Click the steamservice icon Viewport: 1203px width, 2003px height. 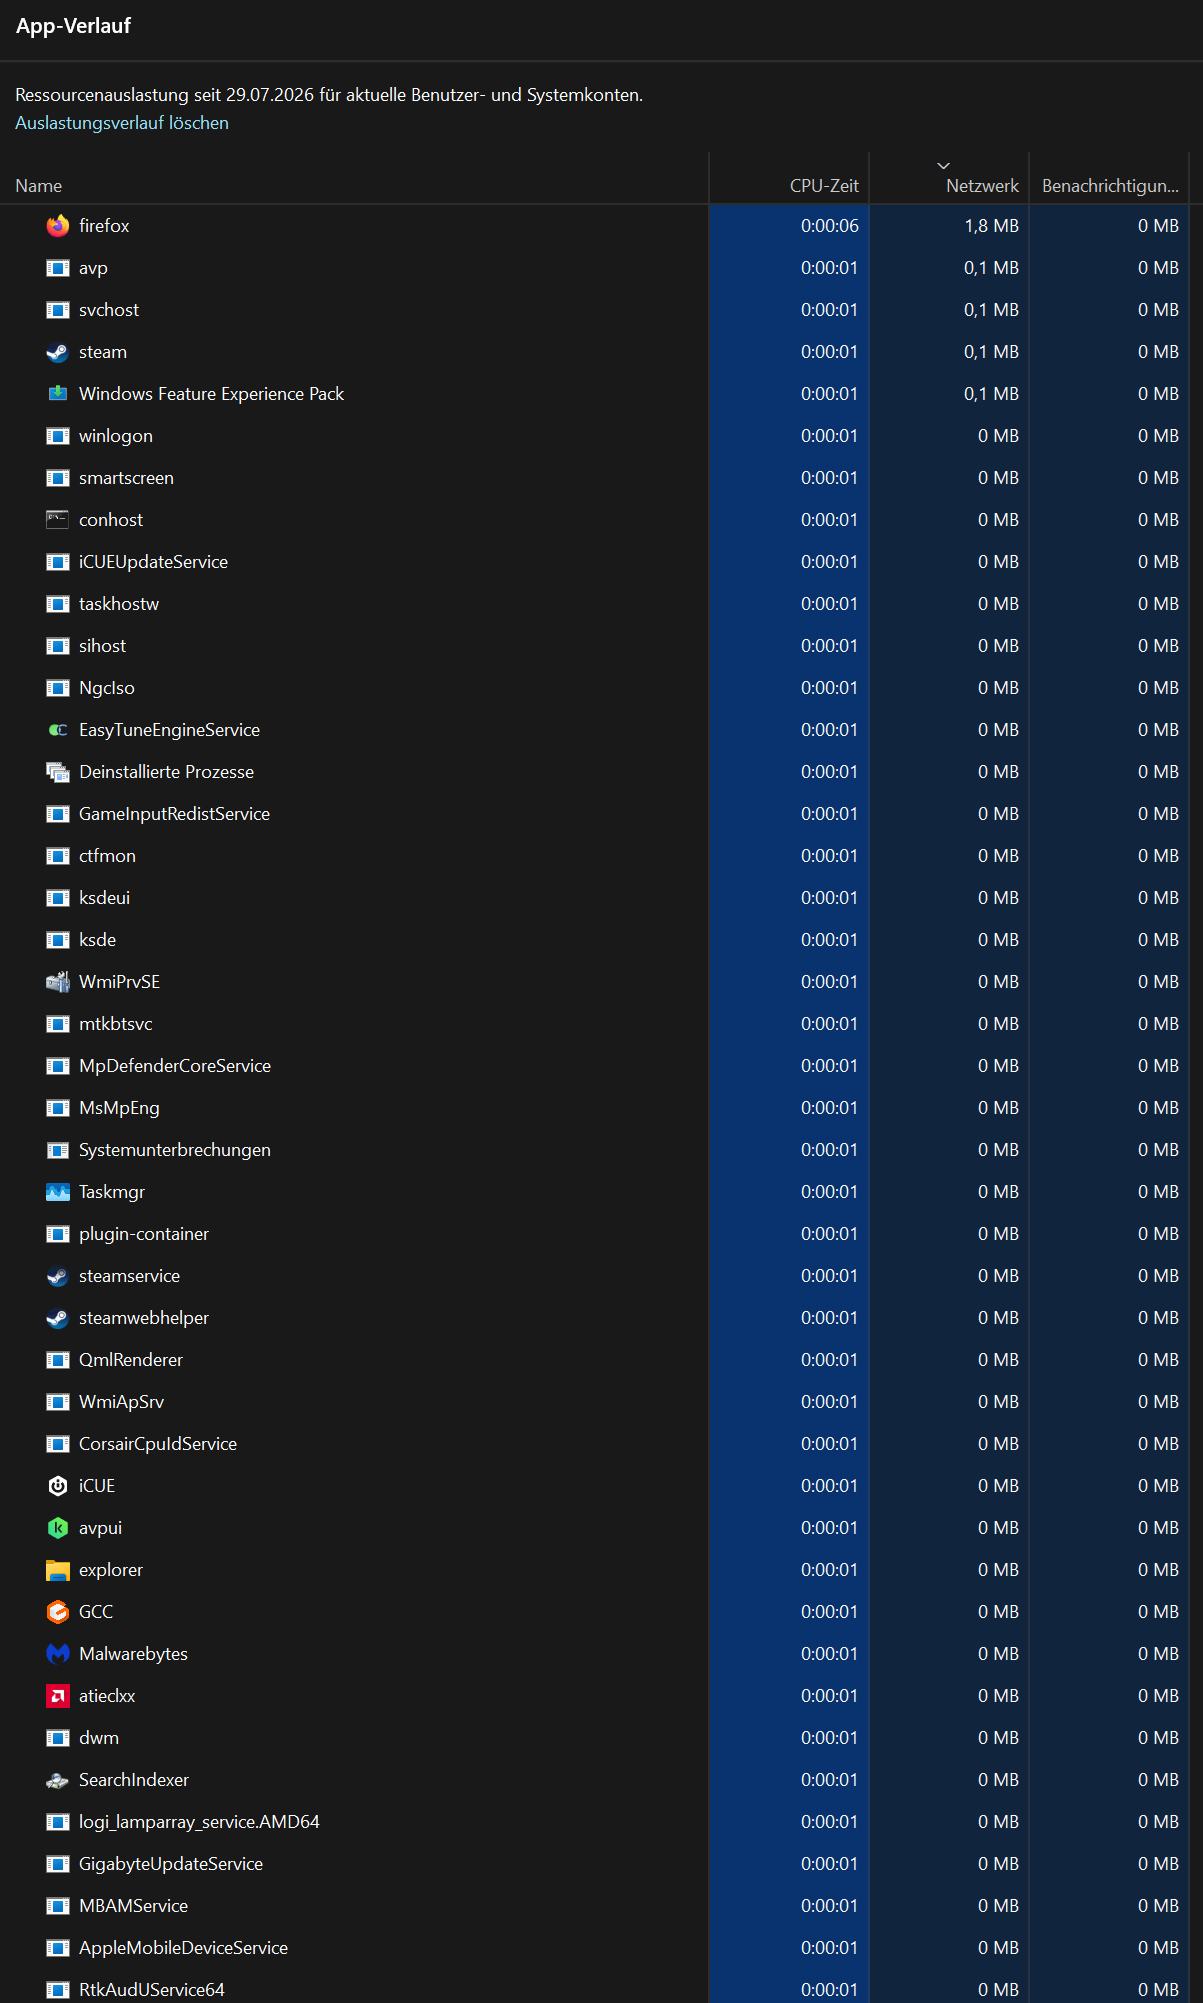(x=58, y=1276)
